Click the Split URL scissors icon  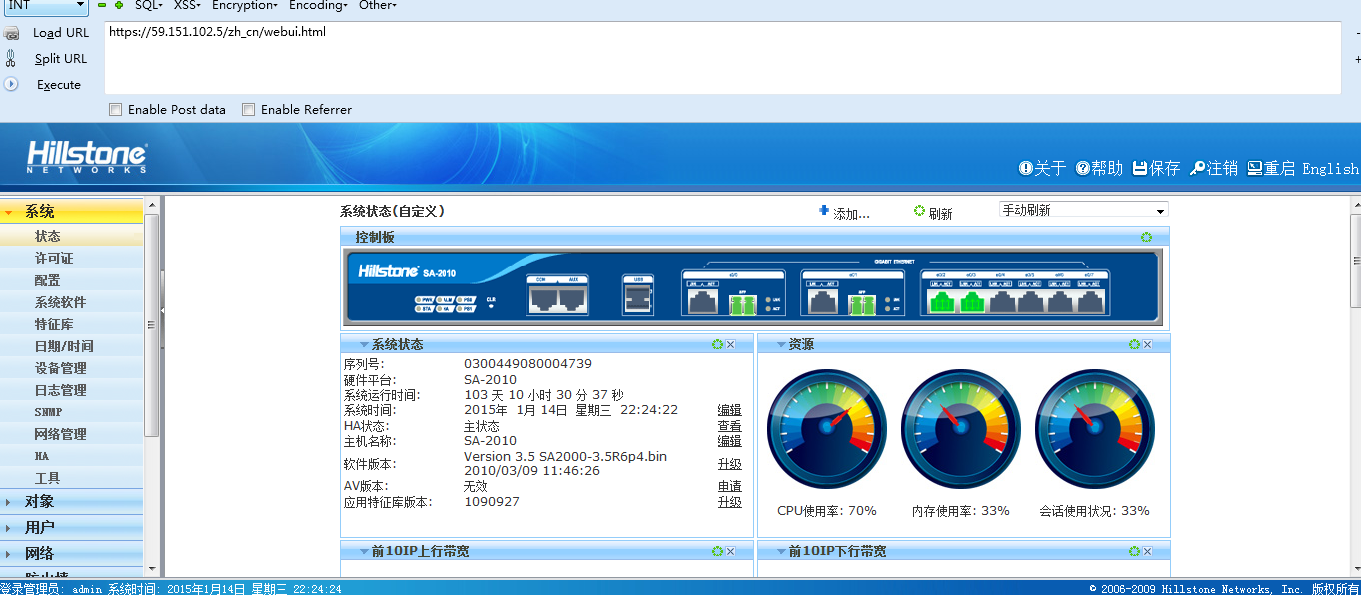click(11, 58)
